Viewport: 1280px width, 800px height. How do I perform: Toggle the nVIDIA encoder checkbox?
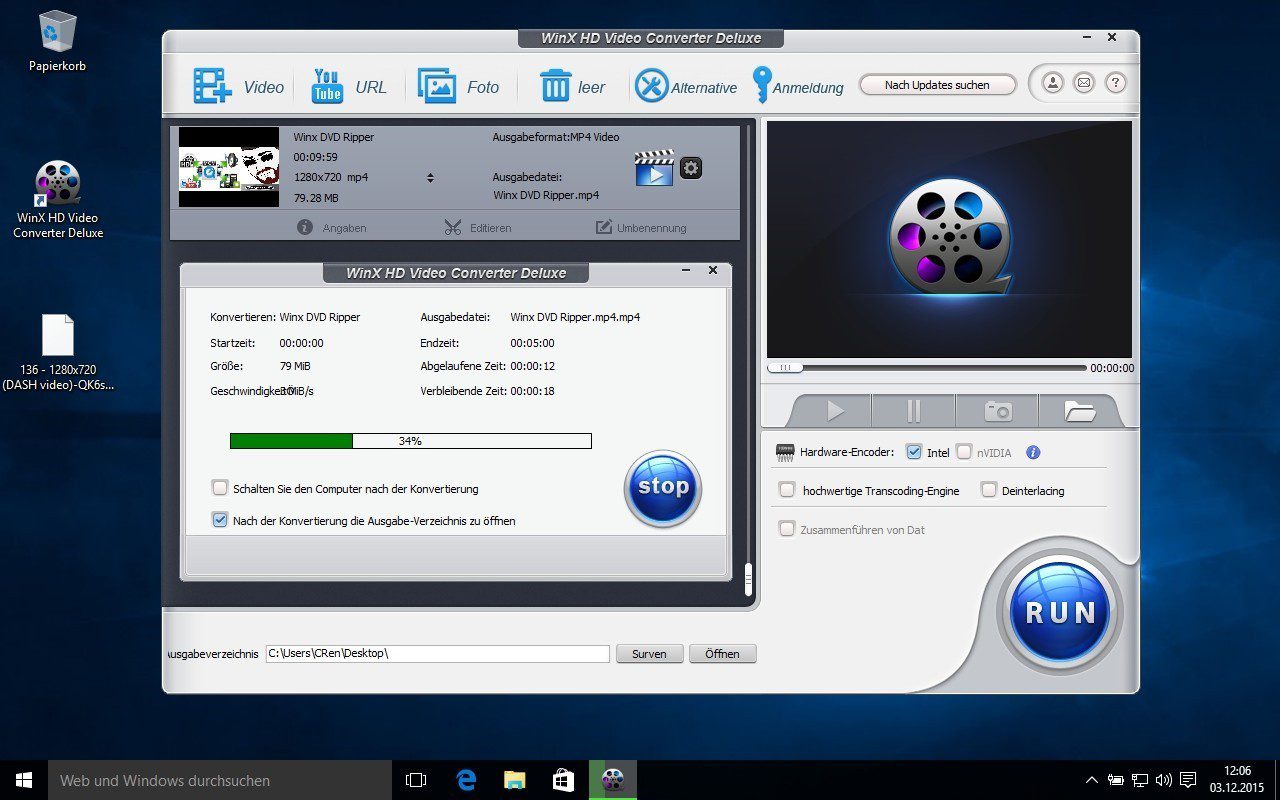[963, 452]
